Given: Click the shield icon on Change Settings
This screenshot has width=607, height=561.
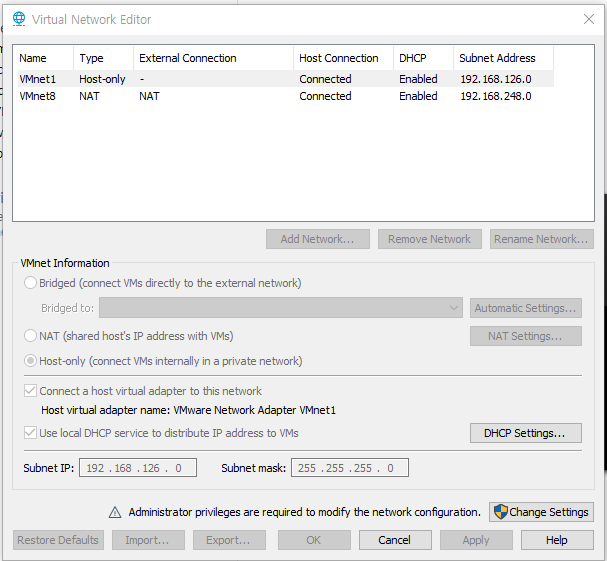Looking at the screenshot, I should pyautogui.click(x=501, y=512).
